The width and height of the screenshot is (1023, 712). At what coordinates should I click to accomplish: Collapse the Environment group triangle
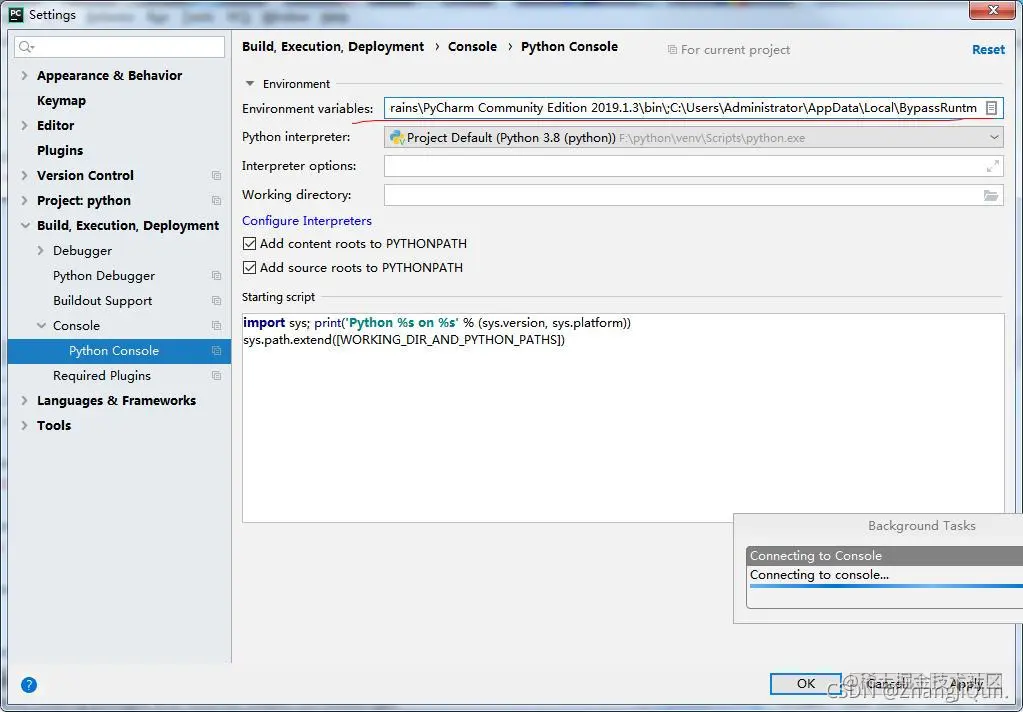[249, 84]
